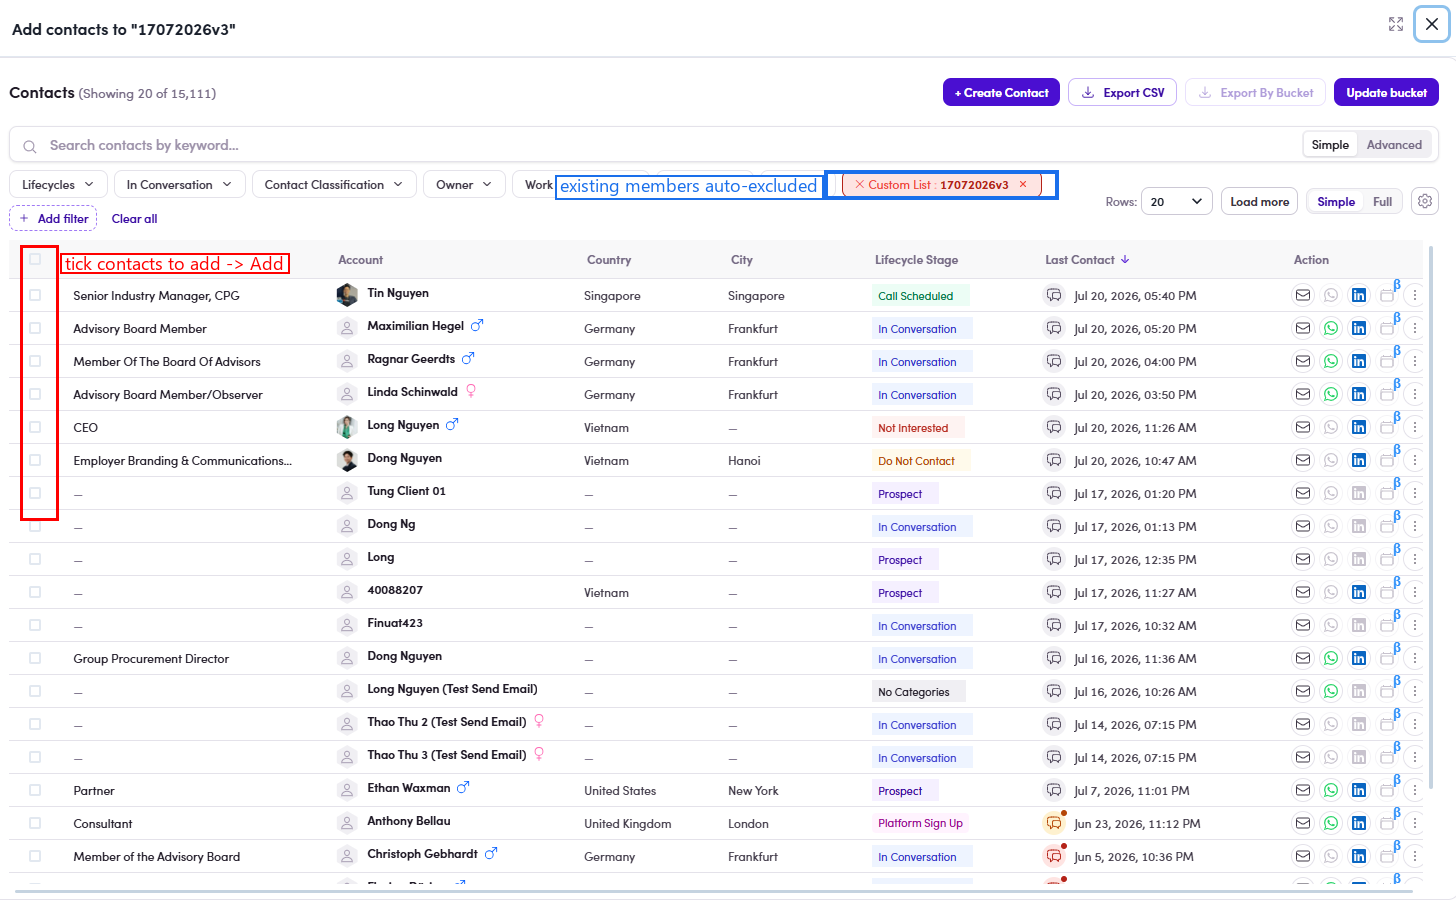Add a new filter

point(53,218)
